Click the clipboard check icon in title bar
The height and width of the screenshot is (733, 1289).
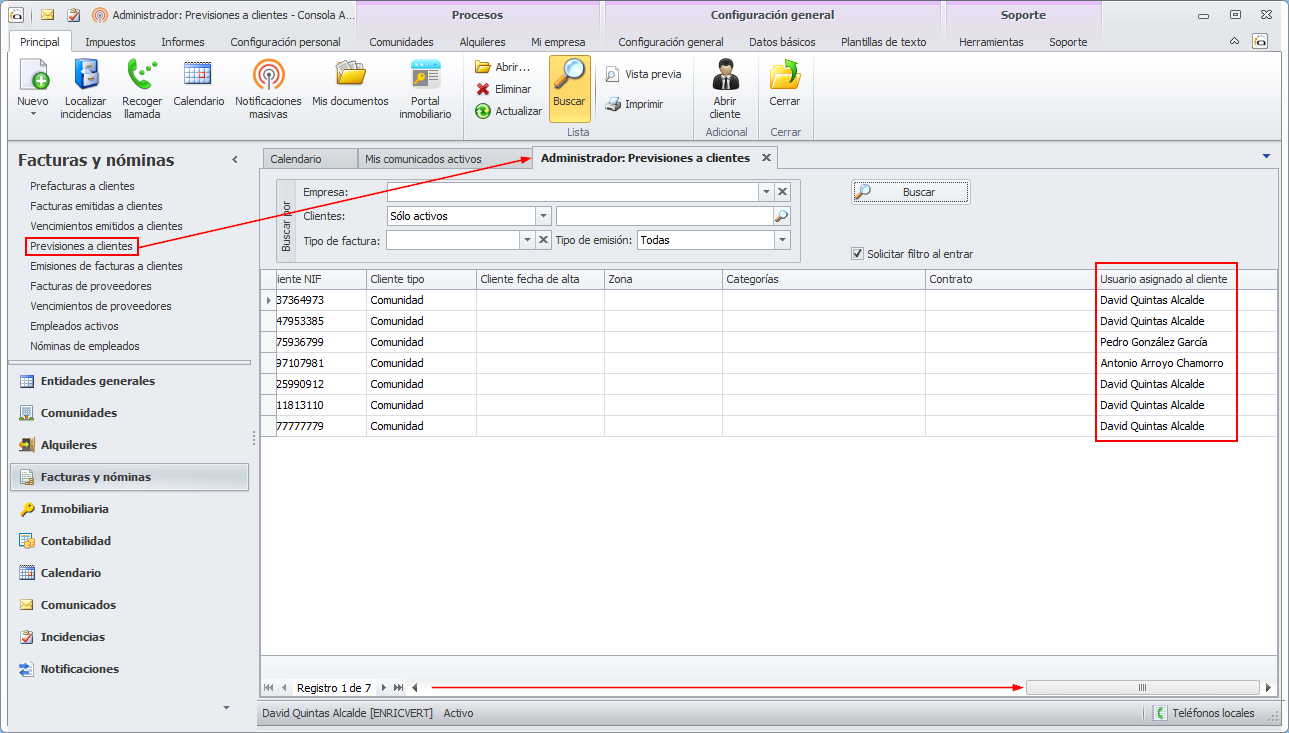pyautogui.click(x=73, y=15)
